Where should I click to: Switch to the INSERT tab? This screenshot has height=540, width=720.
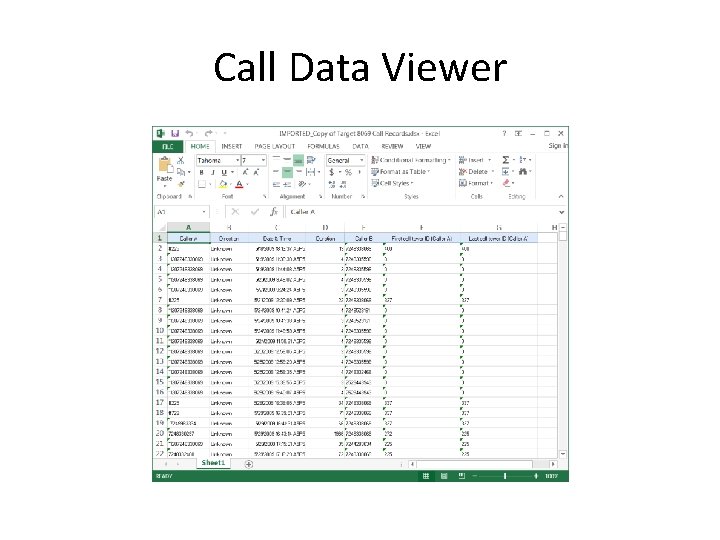[231, 146]
